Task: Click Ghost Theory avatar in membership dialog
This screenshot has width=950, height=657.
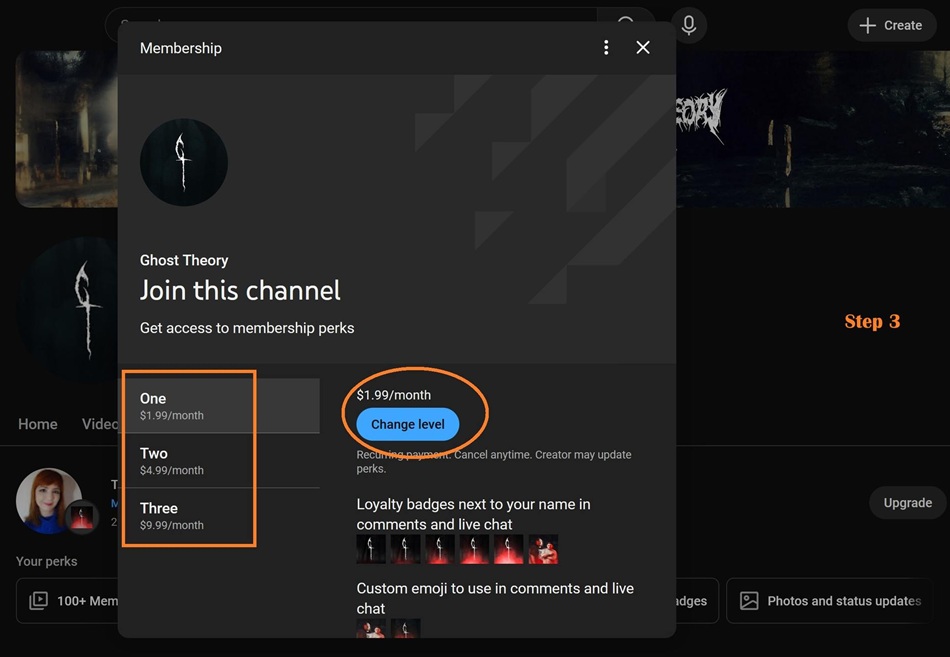Action: (184, 162)
